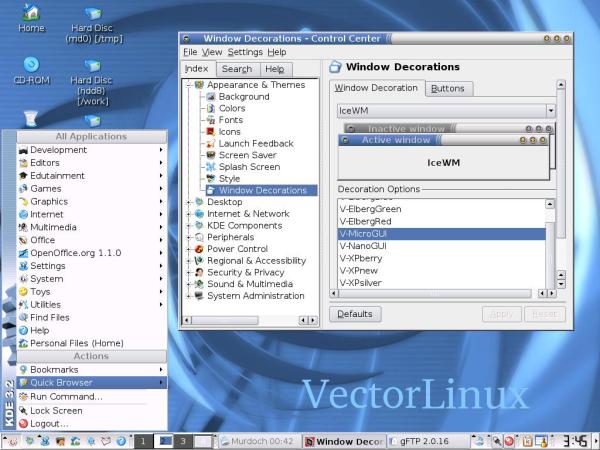Click Find Files in the K menu
The width and height of the screenshot is (600, 450).
pos(92,318)
